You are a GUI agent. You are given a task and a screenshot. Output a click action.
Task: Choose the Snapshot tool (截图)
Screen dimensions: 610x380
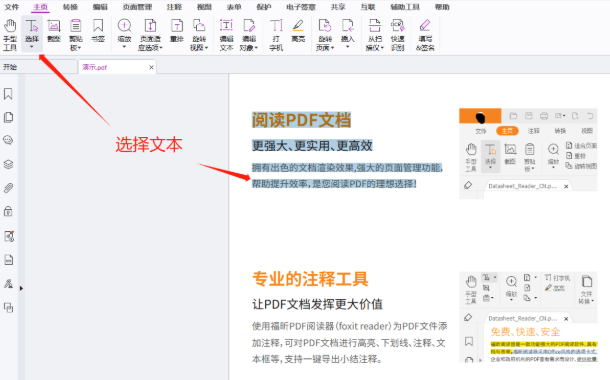point(54,30)
